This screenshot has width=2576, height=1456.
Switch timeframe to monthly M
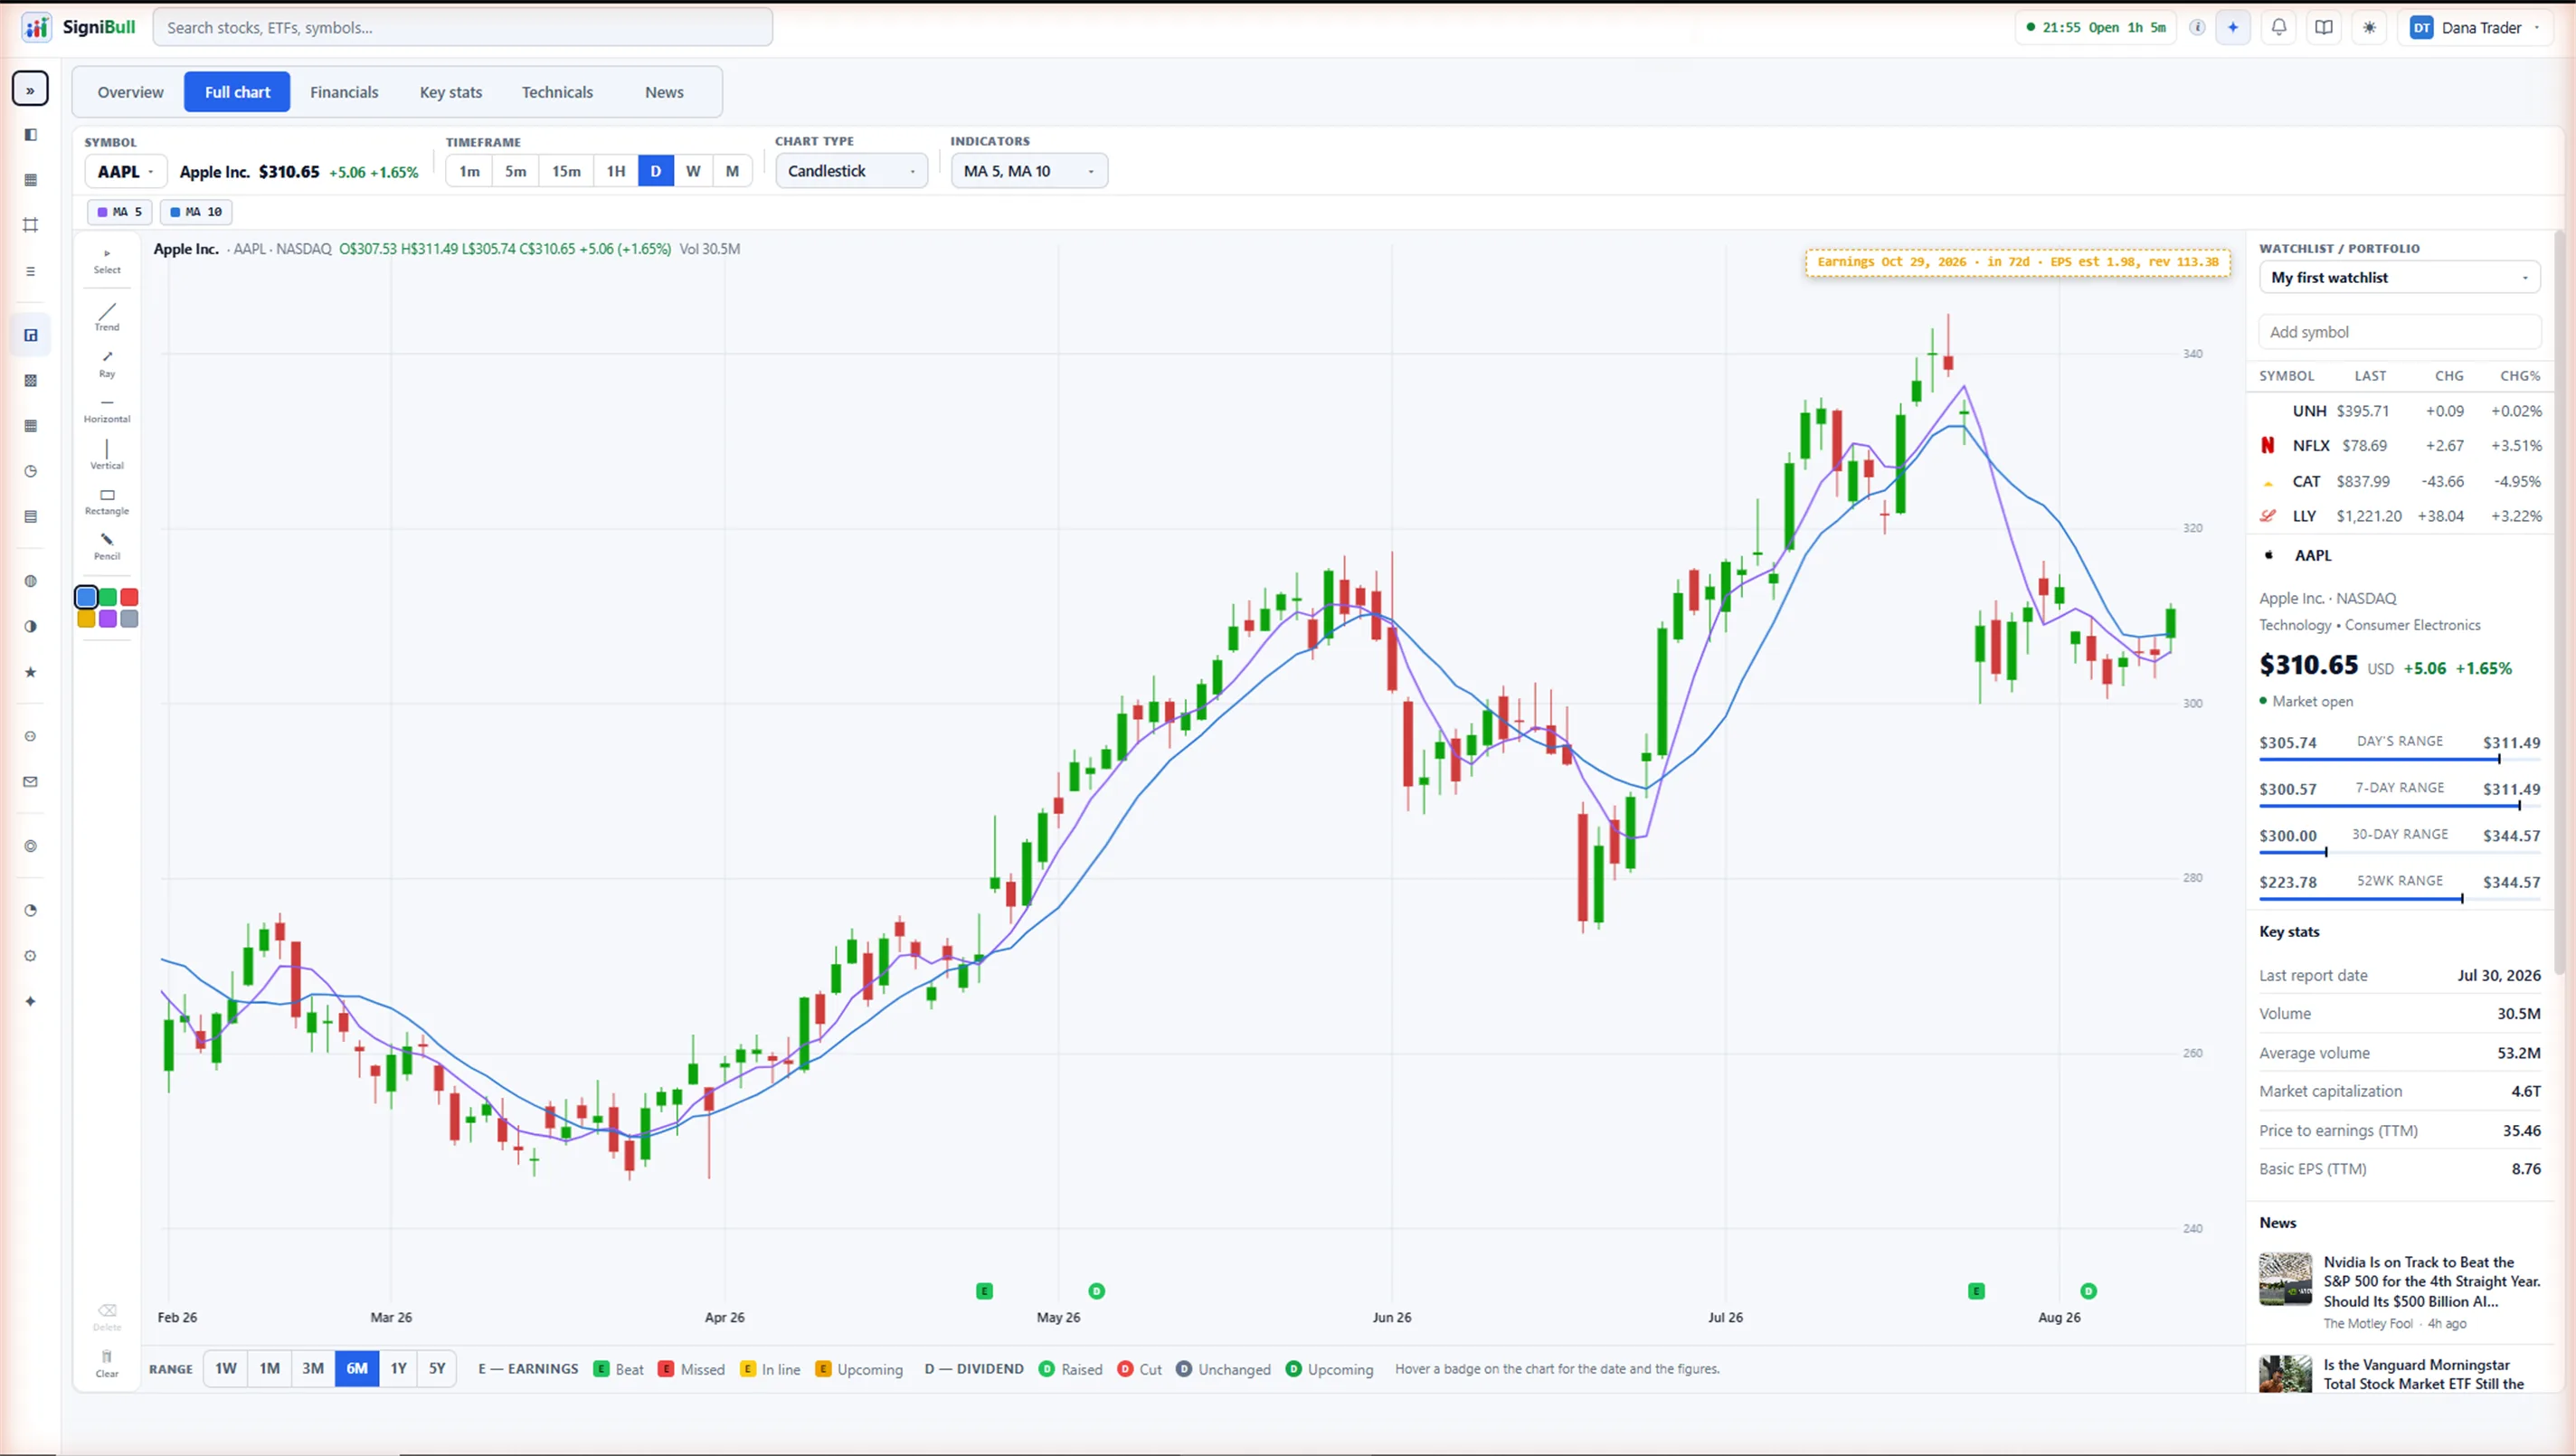(x=732, y=171)
